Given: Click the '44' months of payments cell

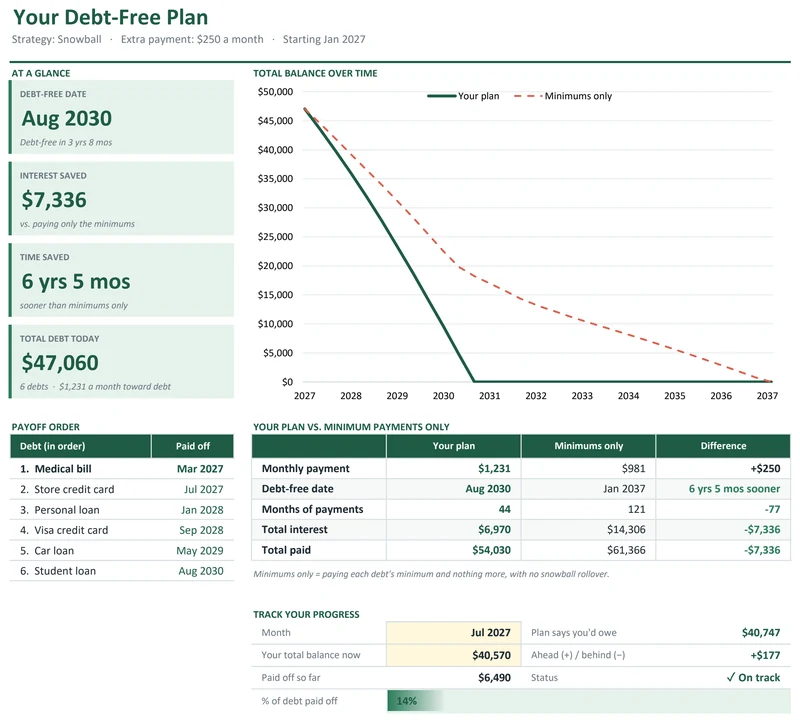Looking at the screenshot, I should click(454, 509).
